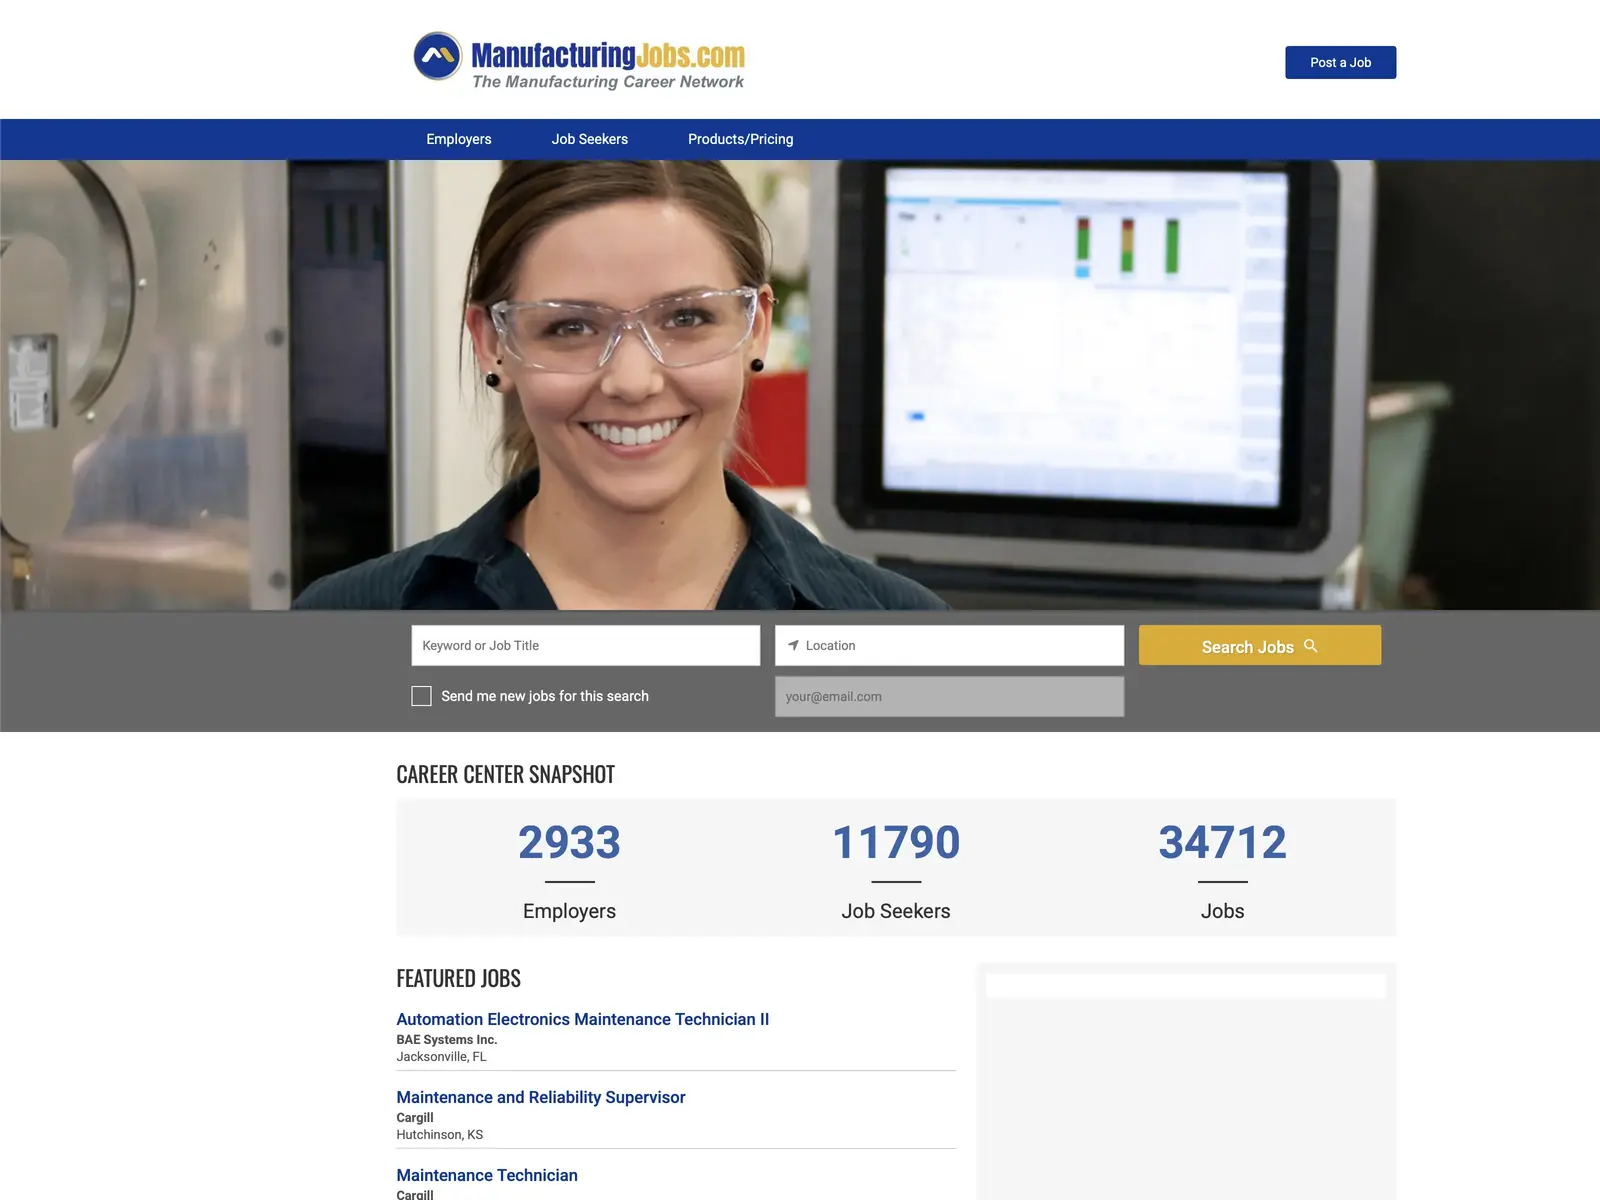Open the Maintenance Technician job listing
The height and width of the screenshot is (1200, 1600).
pyautogui.click(x=486, y=1175)
